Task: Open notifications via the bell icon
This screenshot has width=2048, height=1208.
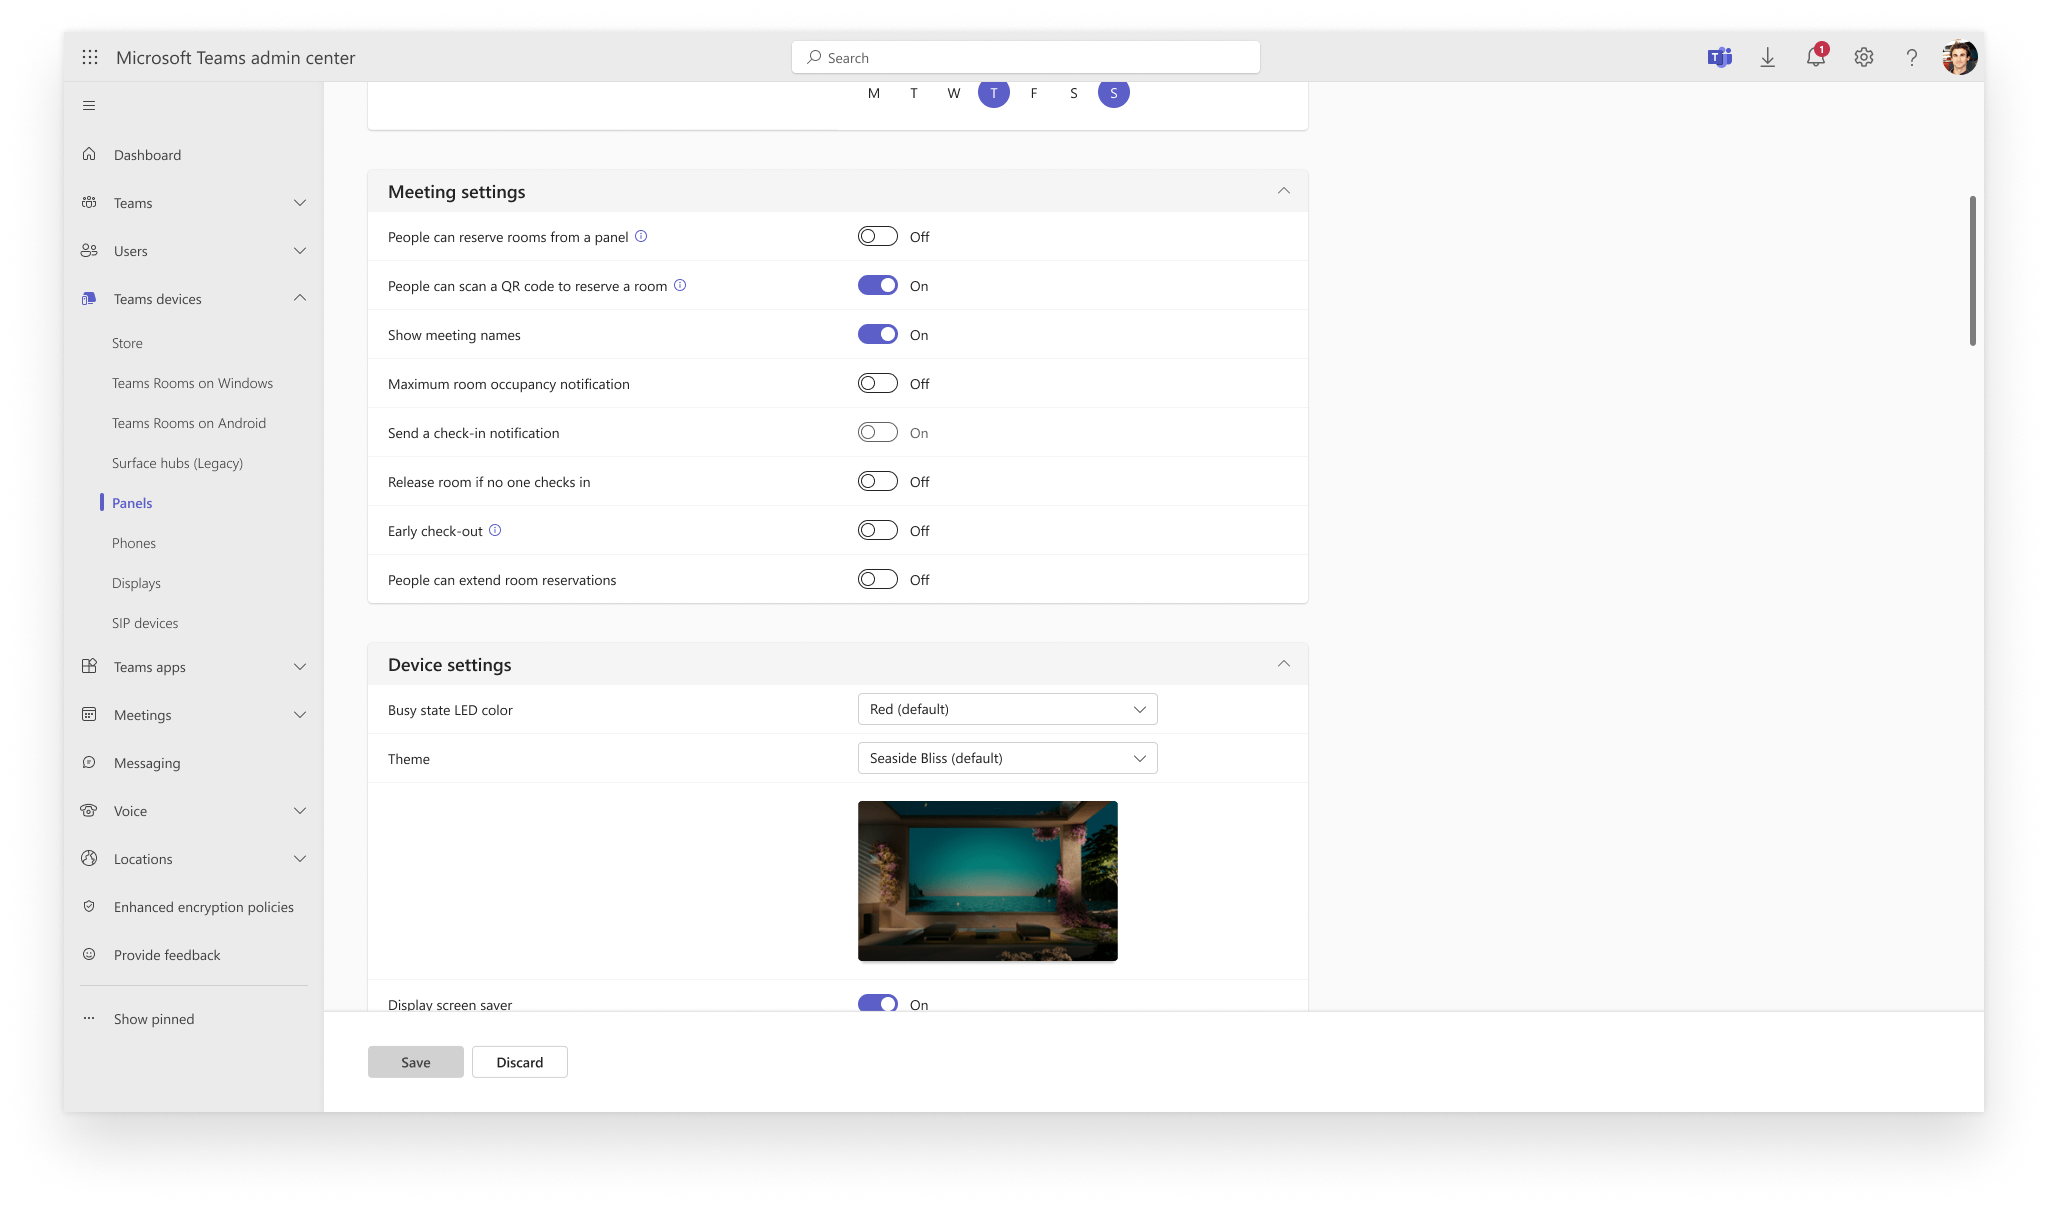Action: 1814,57
